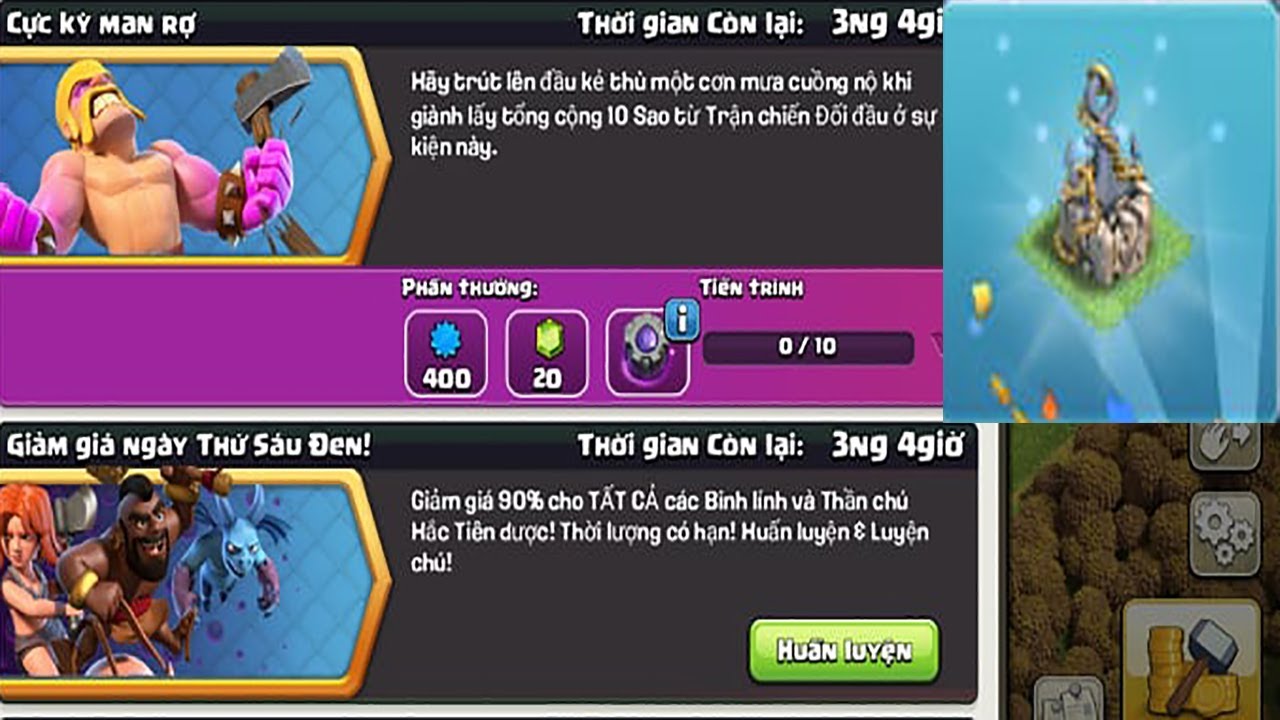Viewport: 1280px width, 720px height.
Task: Open the Cực kỳ man rợ event title
Action: coord(101,25)
